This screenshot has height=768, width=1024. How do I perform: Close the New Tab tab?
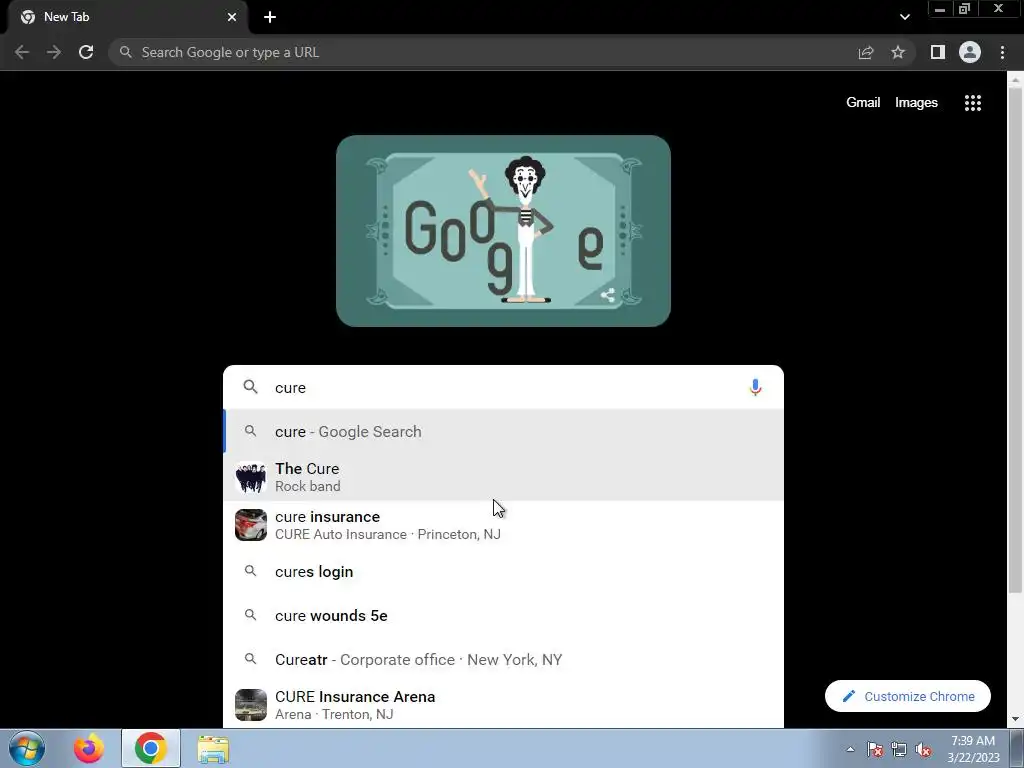click(x=232, y=17)
